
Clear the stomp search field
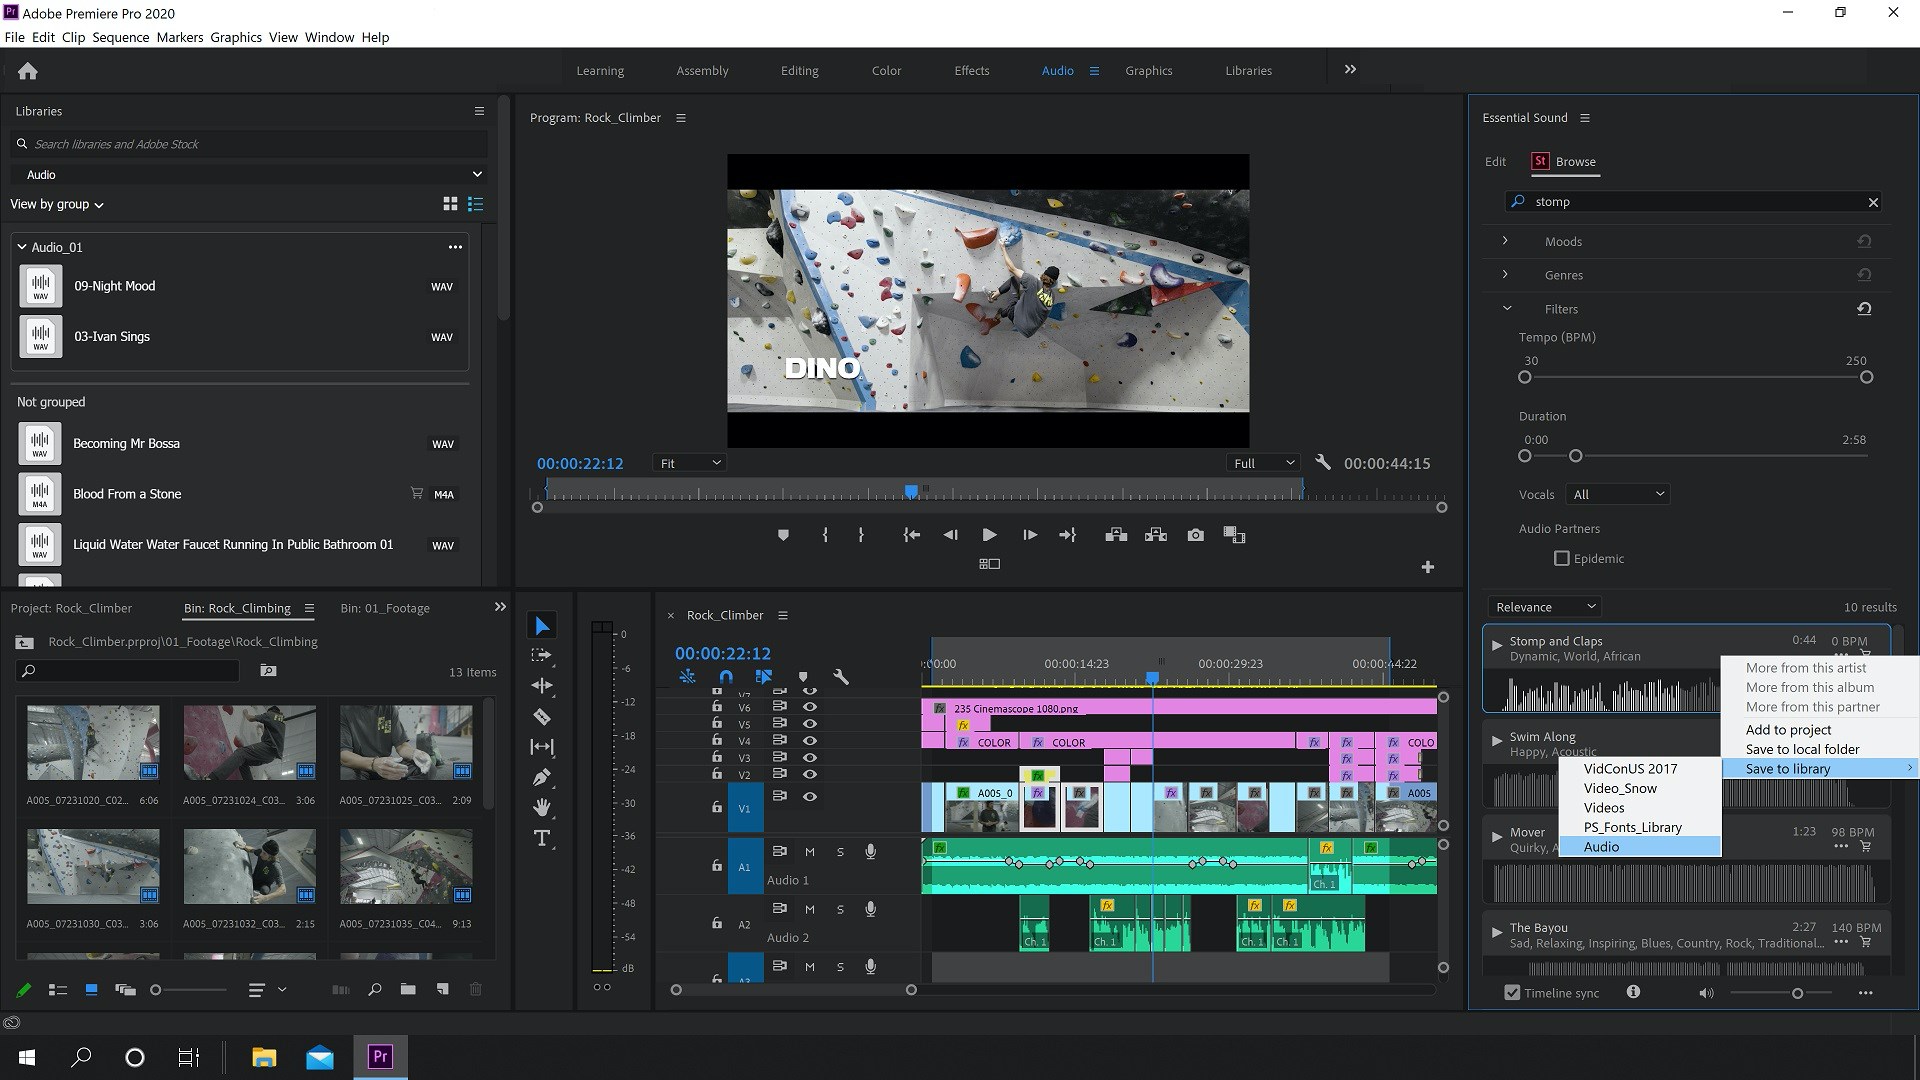pyautogui.click(x=1873, y=202)
